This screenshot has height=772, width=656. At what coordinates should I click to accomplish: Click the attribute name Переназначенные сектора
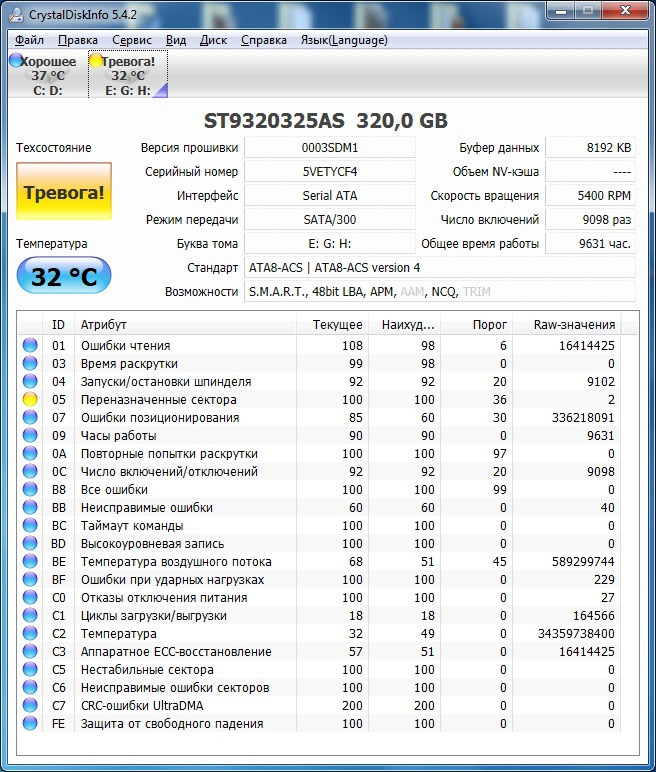point(159,399)
